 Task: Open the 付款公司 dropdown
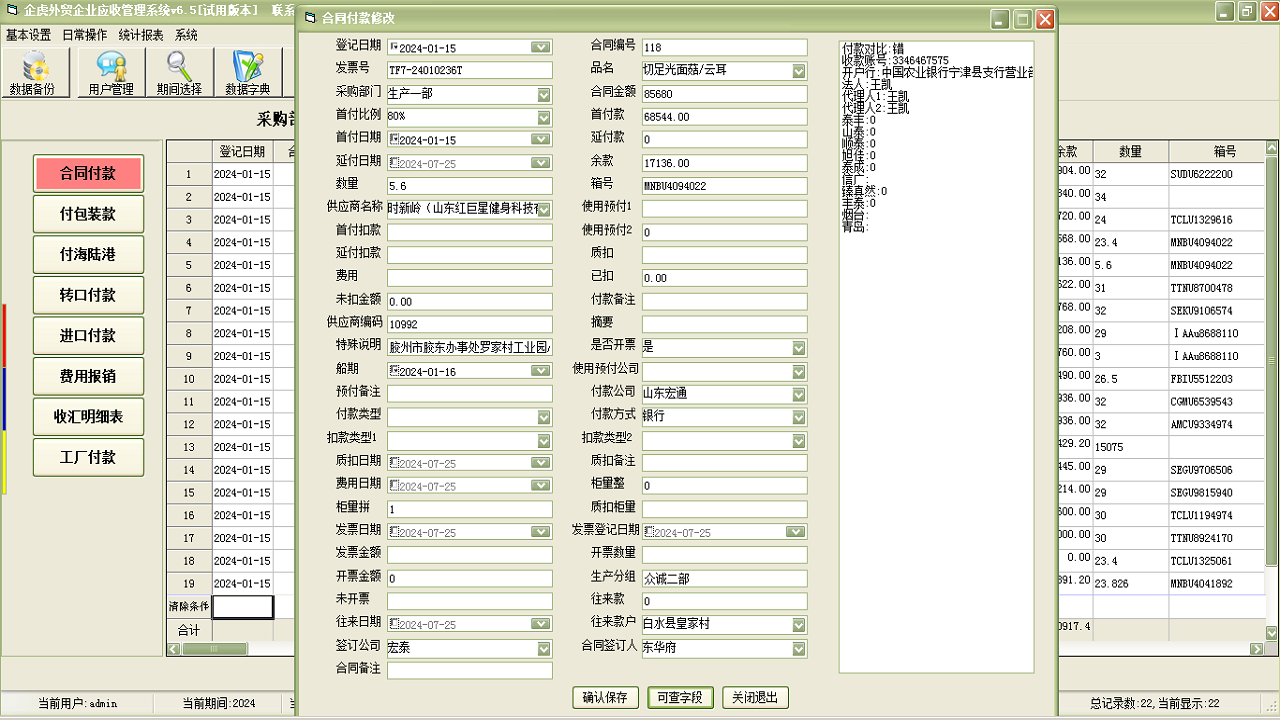(x=799, y=394)
